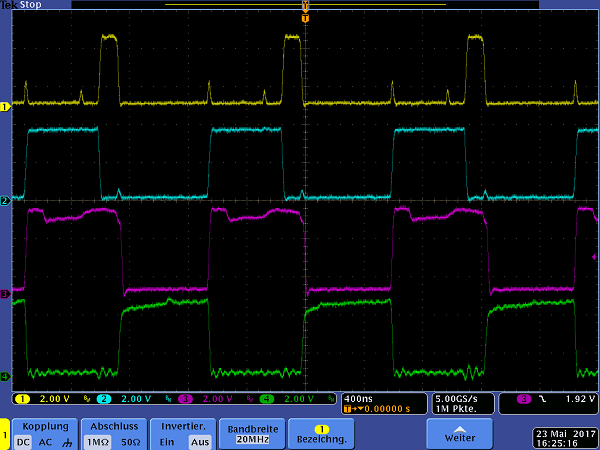The width and height of the screenshot is (600, 450).
Task: Select ground coupling symbol under Kopplung
Action: point(65,441)
